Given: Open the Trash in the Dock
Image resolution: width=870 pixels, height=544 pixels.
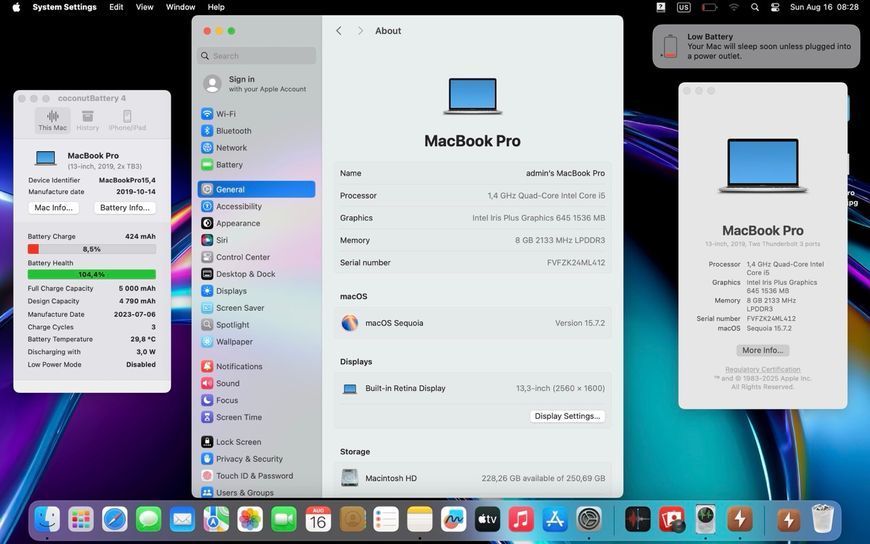Looking at the screenshot, I should [822, 520].
